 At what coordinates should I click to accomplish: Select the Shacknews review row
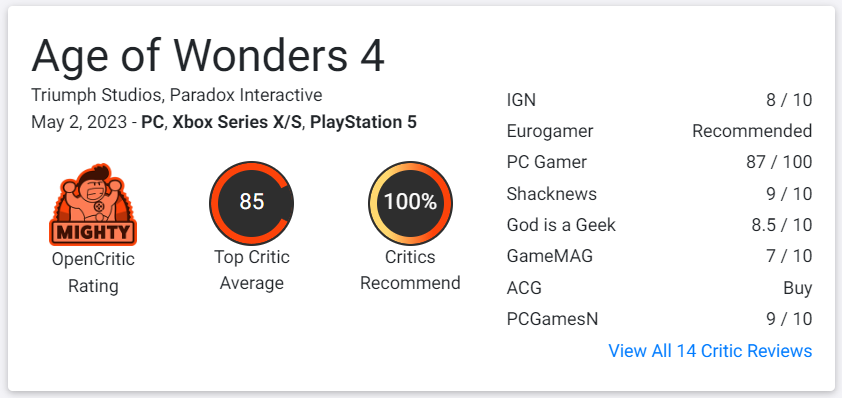point(659,193)
